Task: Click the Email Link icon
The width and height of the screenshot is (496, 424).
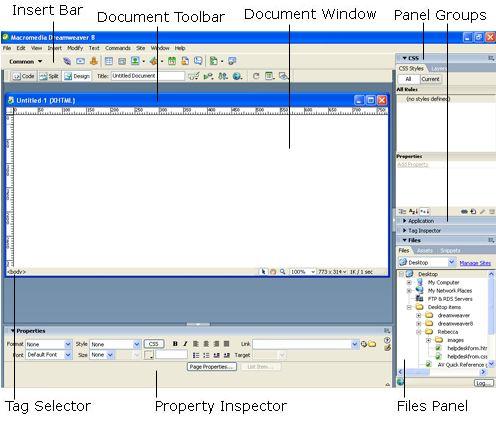Action: coord(80,61)
